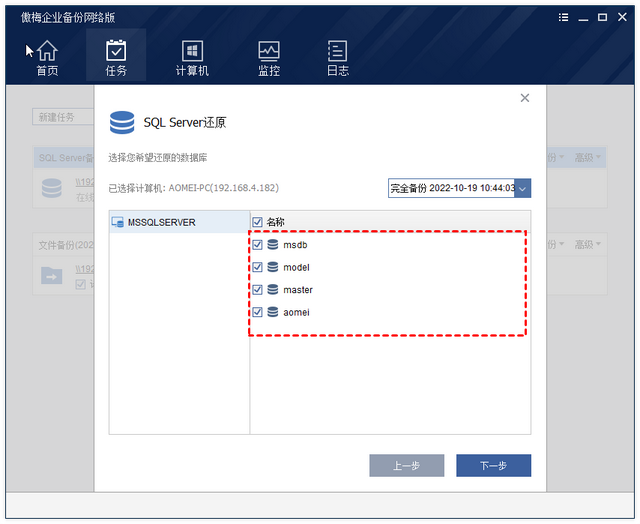Click the aomei database icon

pyautogui.click(x=273, y=312)
